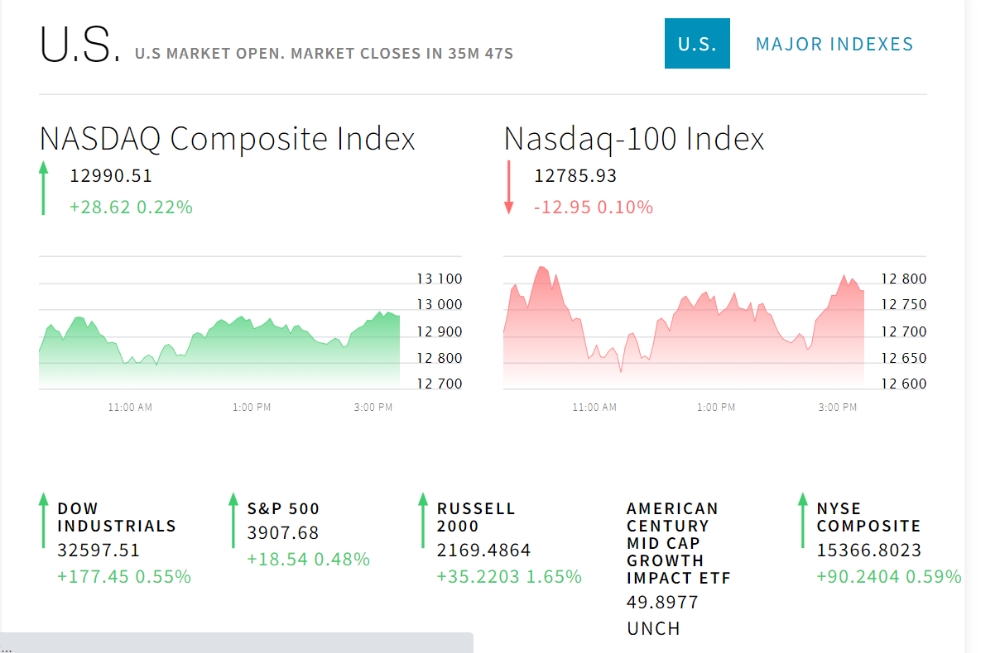Select the U.S. tab button

pyautogui.click(x=697, y=44)
